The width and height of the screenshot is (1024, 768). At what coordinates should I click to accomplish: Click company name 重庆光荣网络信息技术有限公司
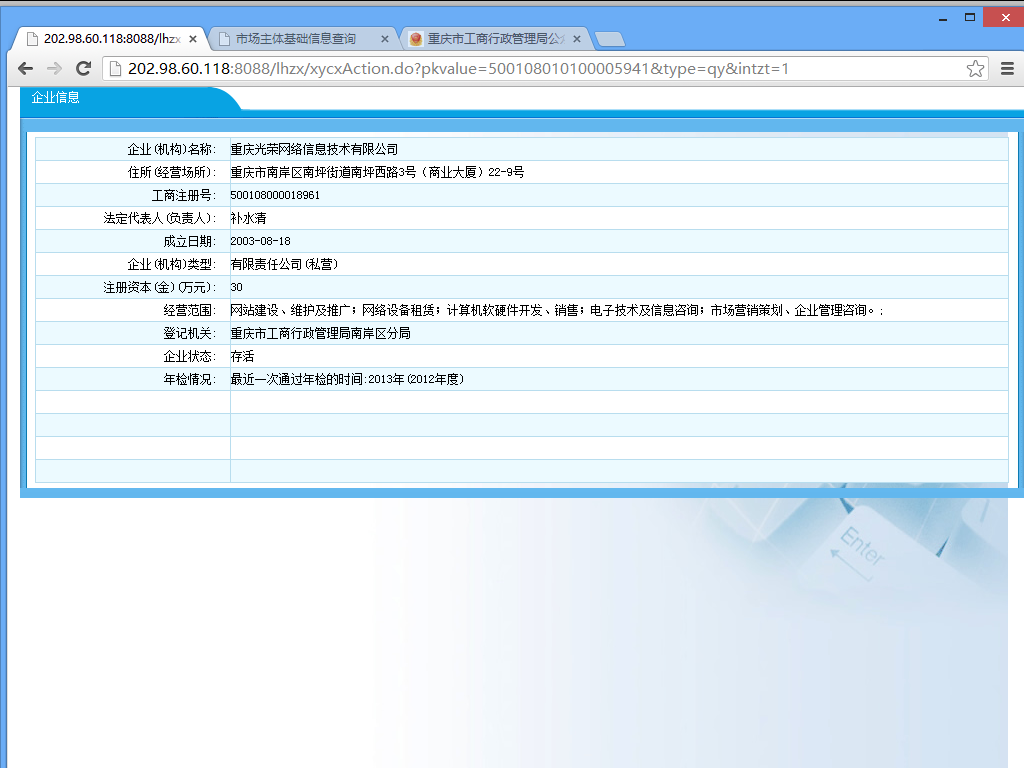[314, 150]
